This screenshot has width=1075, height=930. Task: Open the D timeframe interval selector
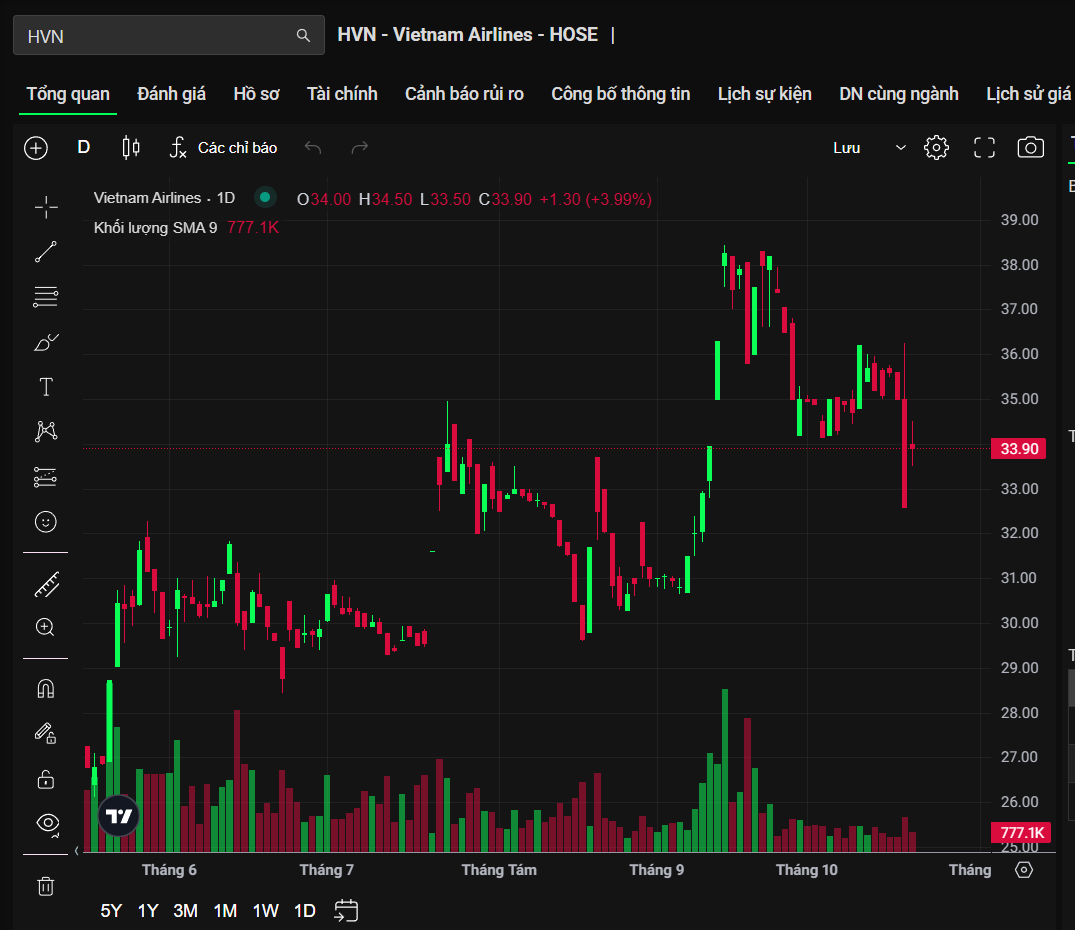pos(84,148)
